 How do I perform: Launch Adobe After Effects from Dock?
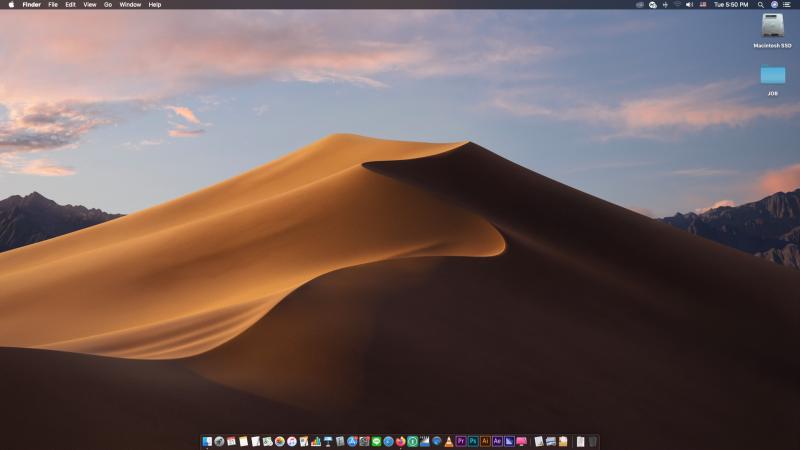coord(497,441)
